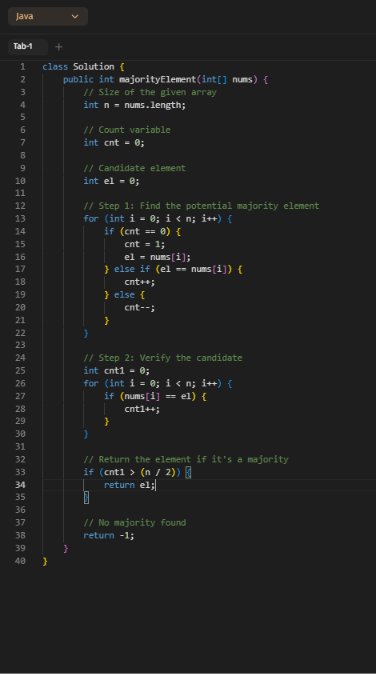Click 'if (nums[i] == el) {' line

155,396
